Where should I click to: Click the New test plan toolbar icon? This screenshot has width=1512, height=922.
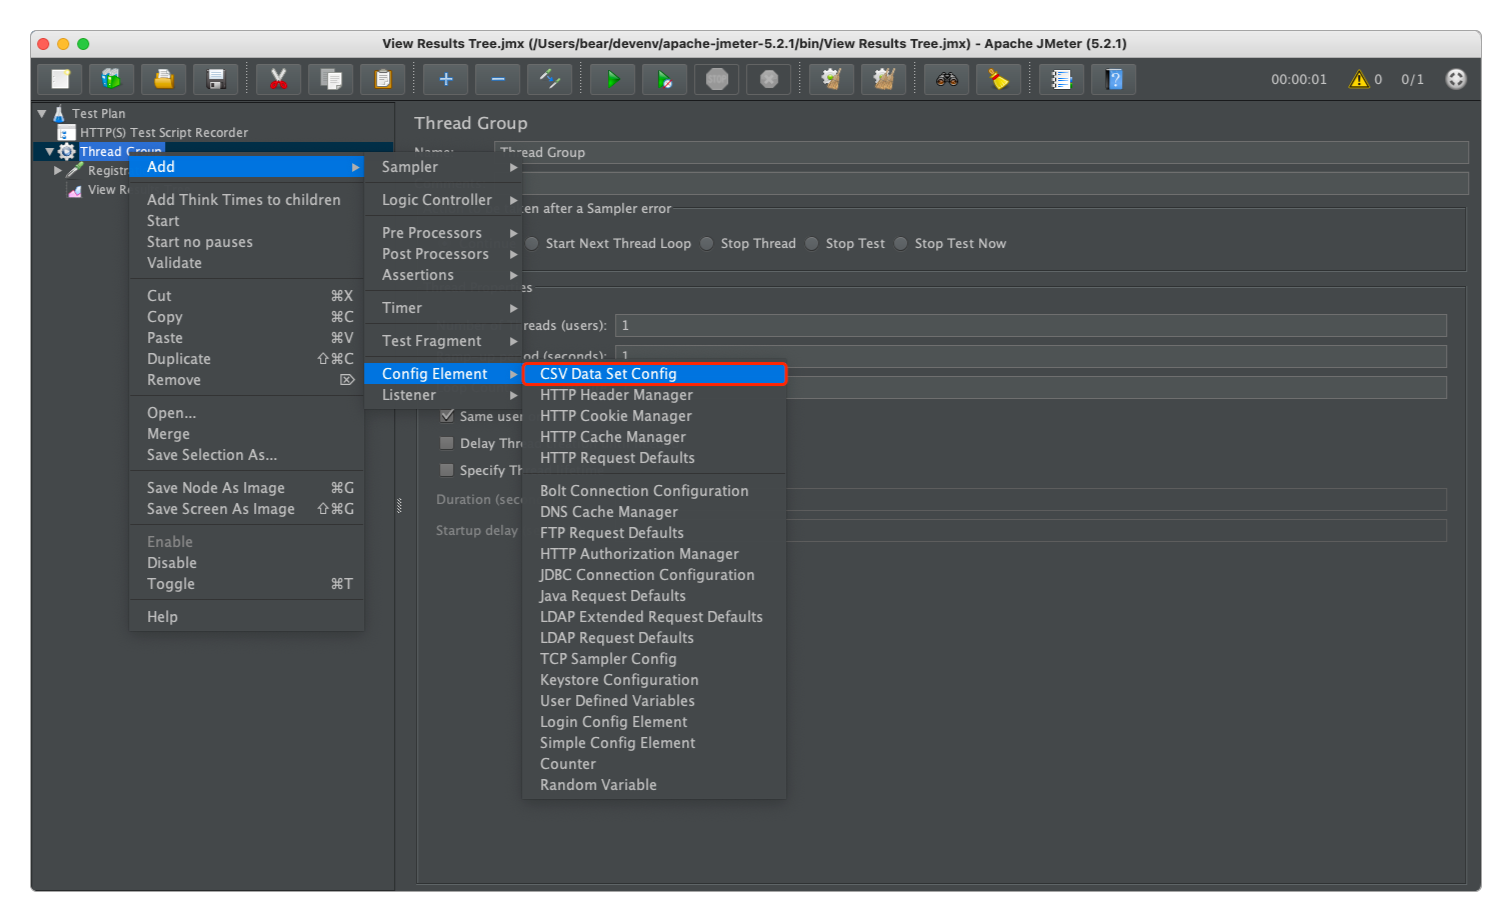coord(60,79)
